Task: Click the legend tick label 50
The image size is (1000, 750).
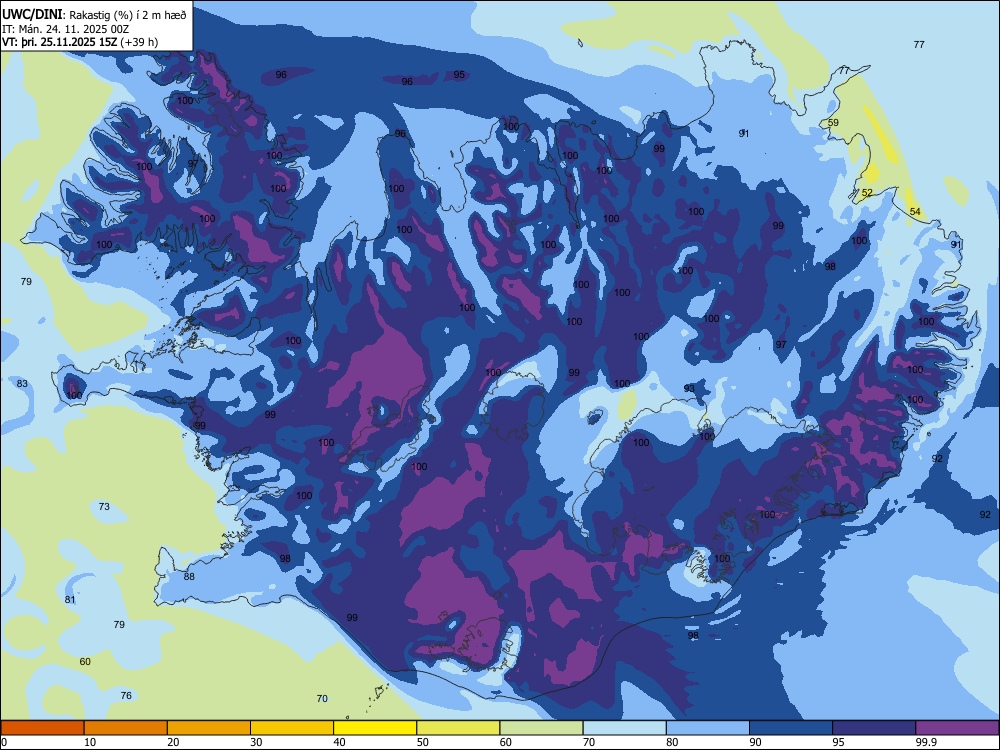Action: click(x=423, y=742)
